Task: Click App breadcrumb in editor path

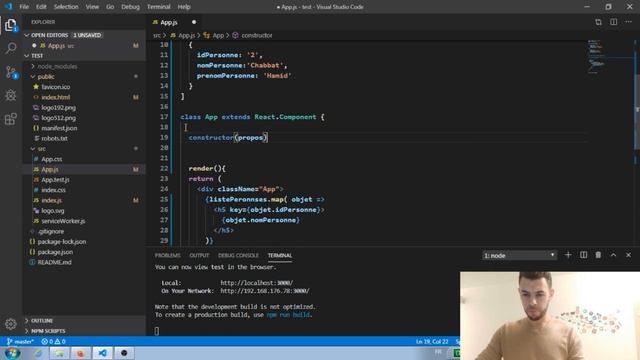Action: [214, 36]
